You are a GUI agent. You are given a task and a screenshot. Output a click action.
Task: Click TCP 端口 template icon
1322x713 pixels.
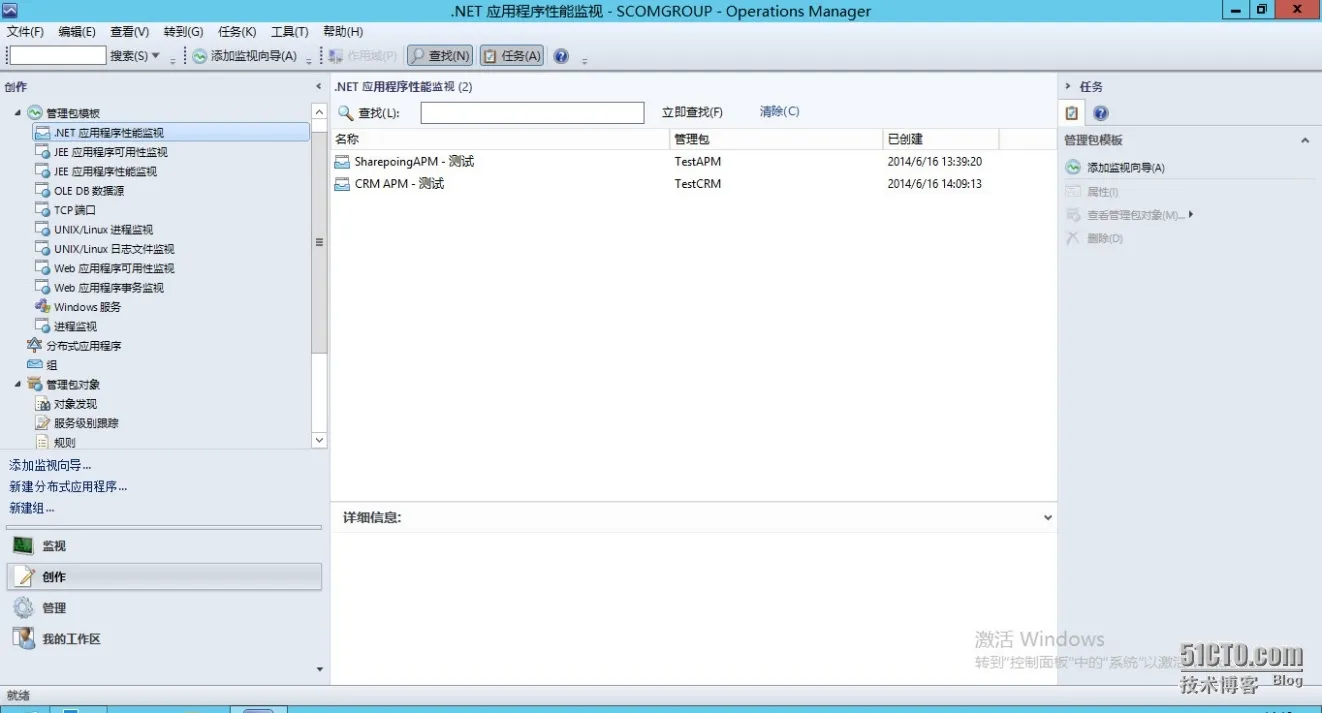coord(43,210)
